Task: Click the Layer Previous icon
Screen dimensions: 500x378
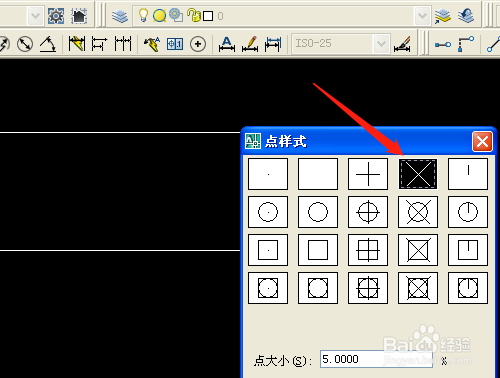Action: pos(466,15)
